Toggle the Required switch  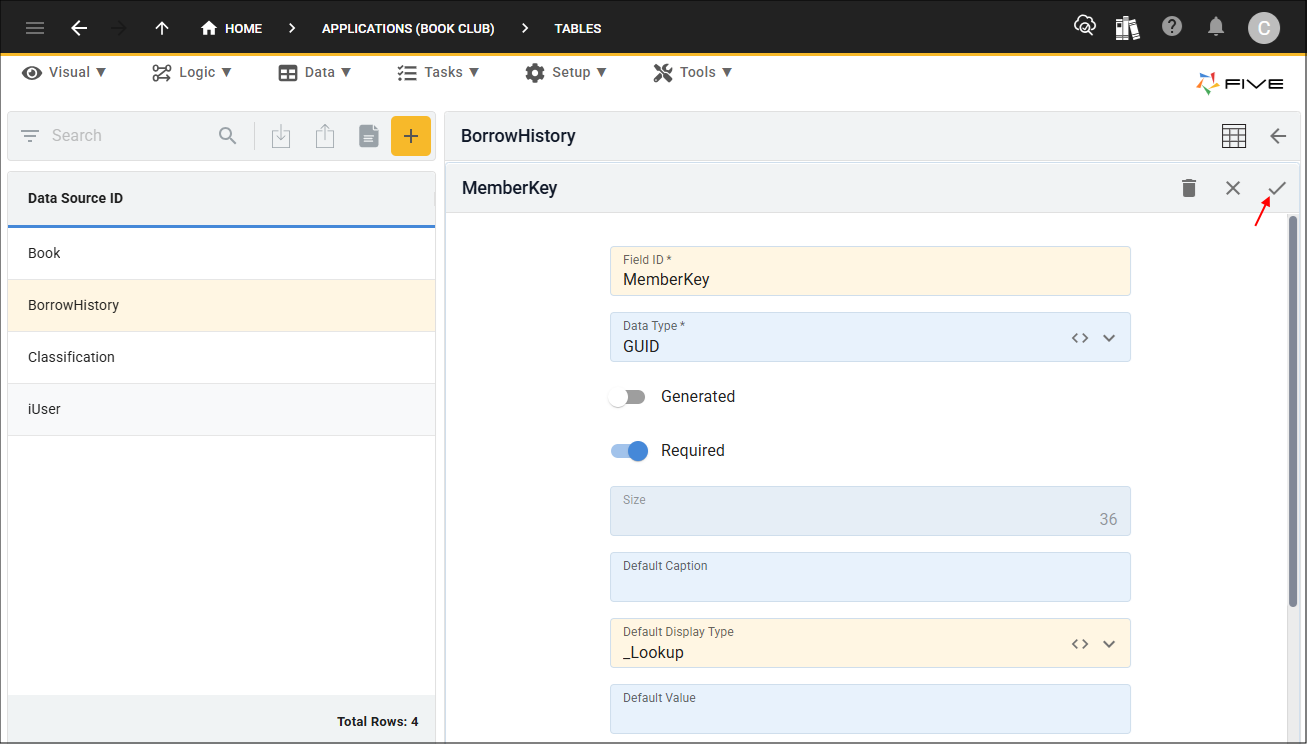[629, 451]
